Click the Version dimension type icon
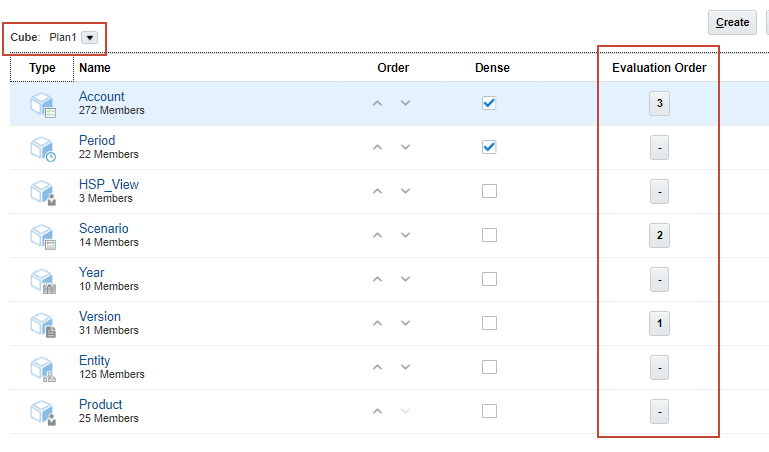769x452 pixels. tap(42, 324)
